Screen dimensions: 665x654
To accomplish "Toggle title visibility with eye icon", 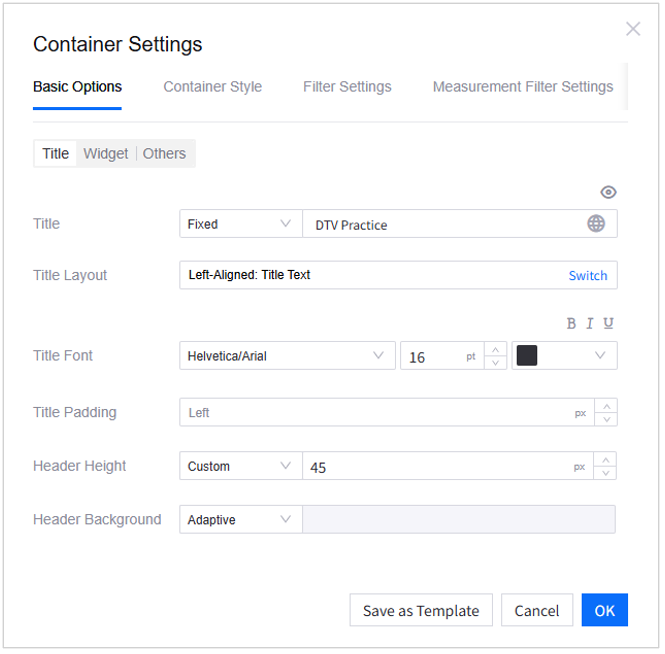I will [x=608, y=192].
